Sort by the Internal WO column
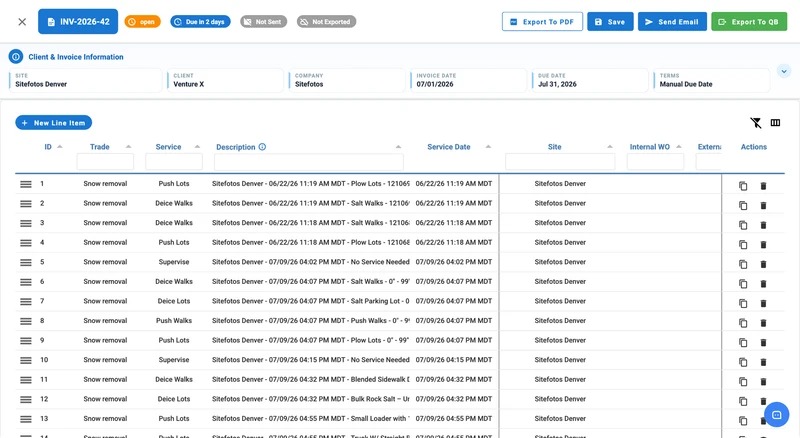 [679, 147]
